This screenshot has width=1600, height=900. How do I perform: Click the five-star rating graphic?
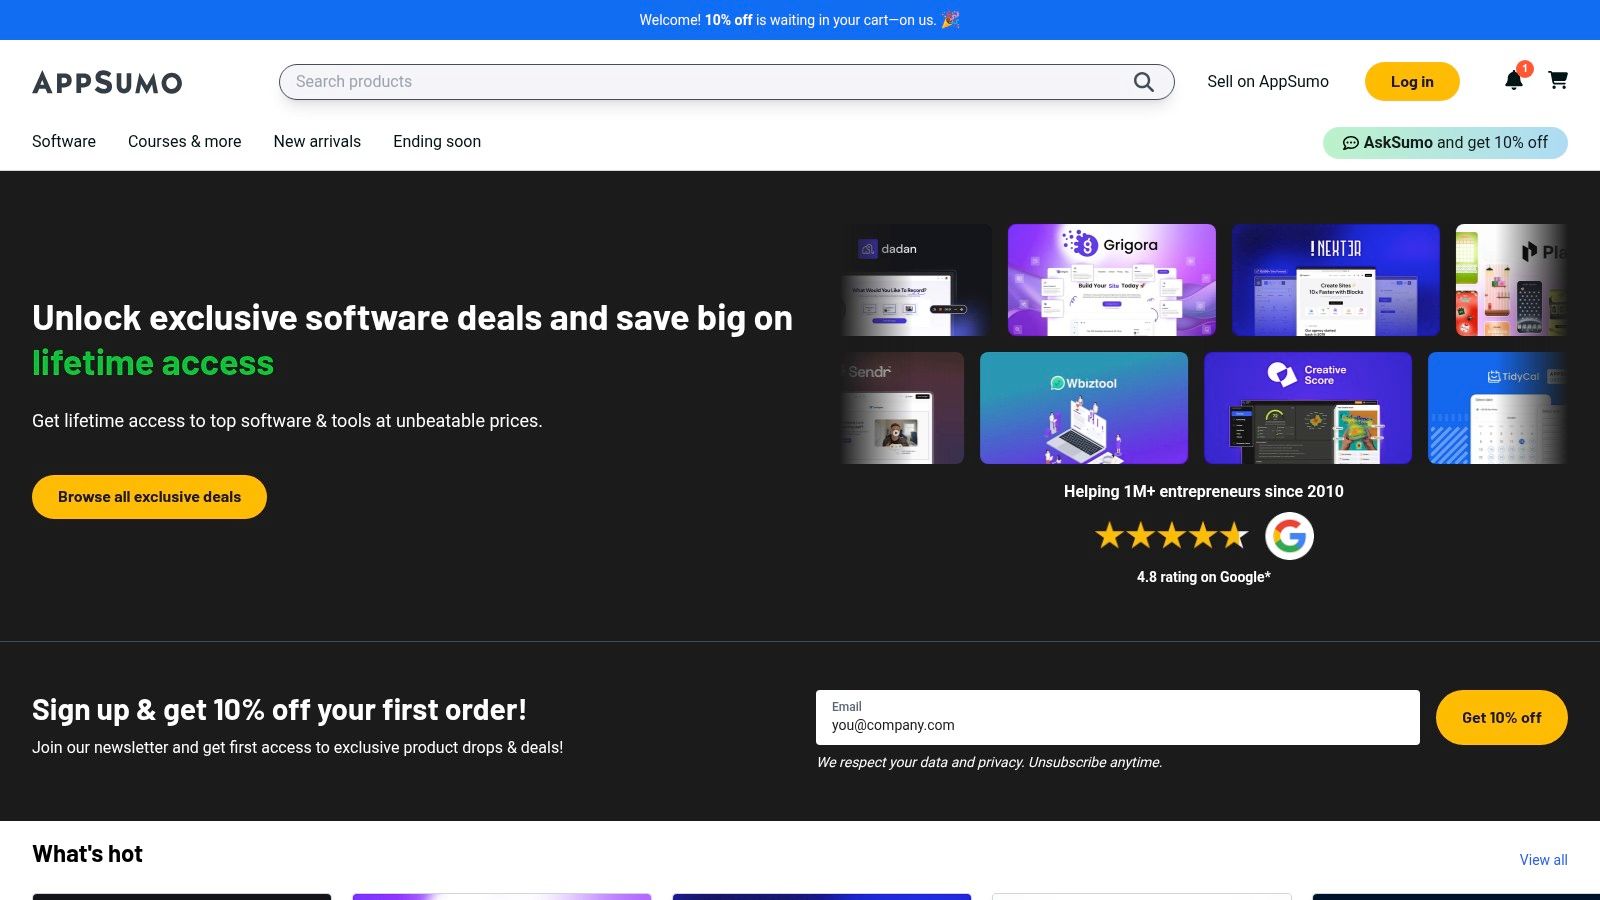tap(1172, 536)
